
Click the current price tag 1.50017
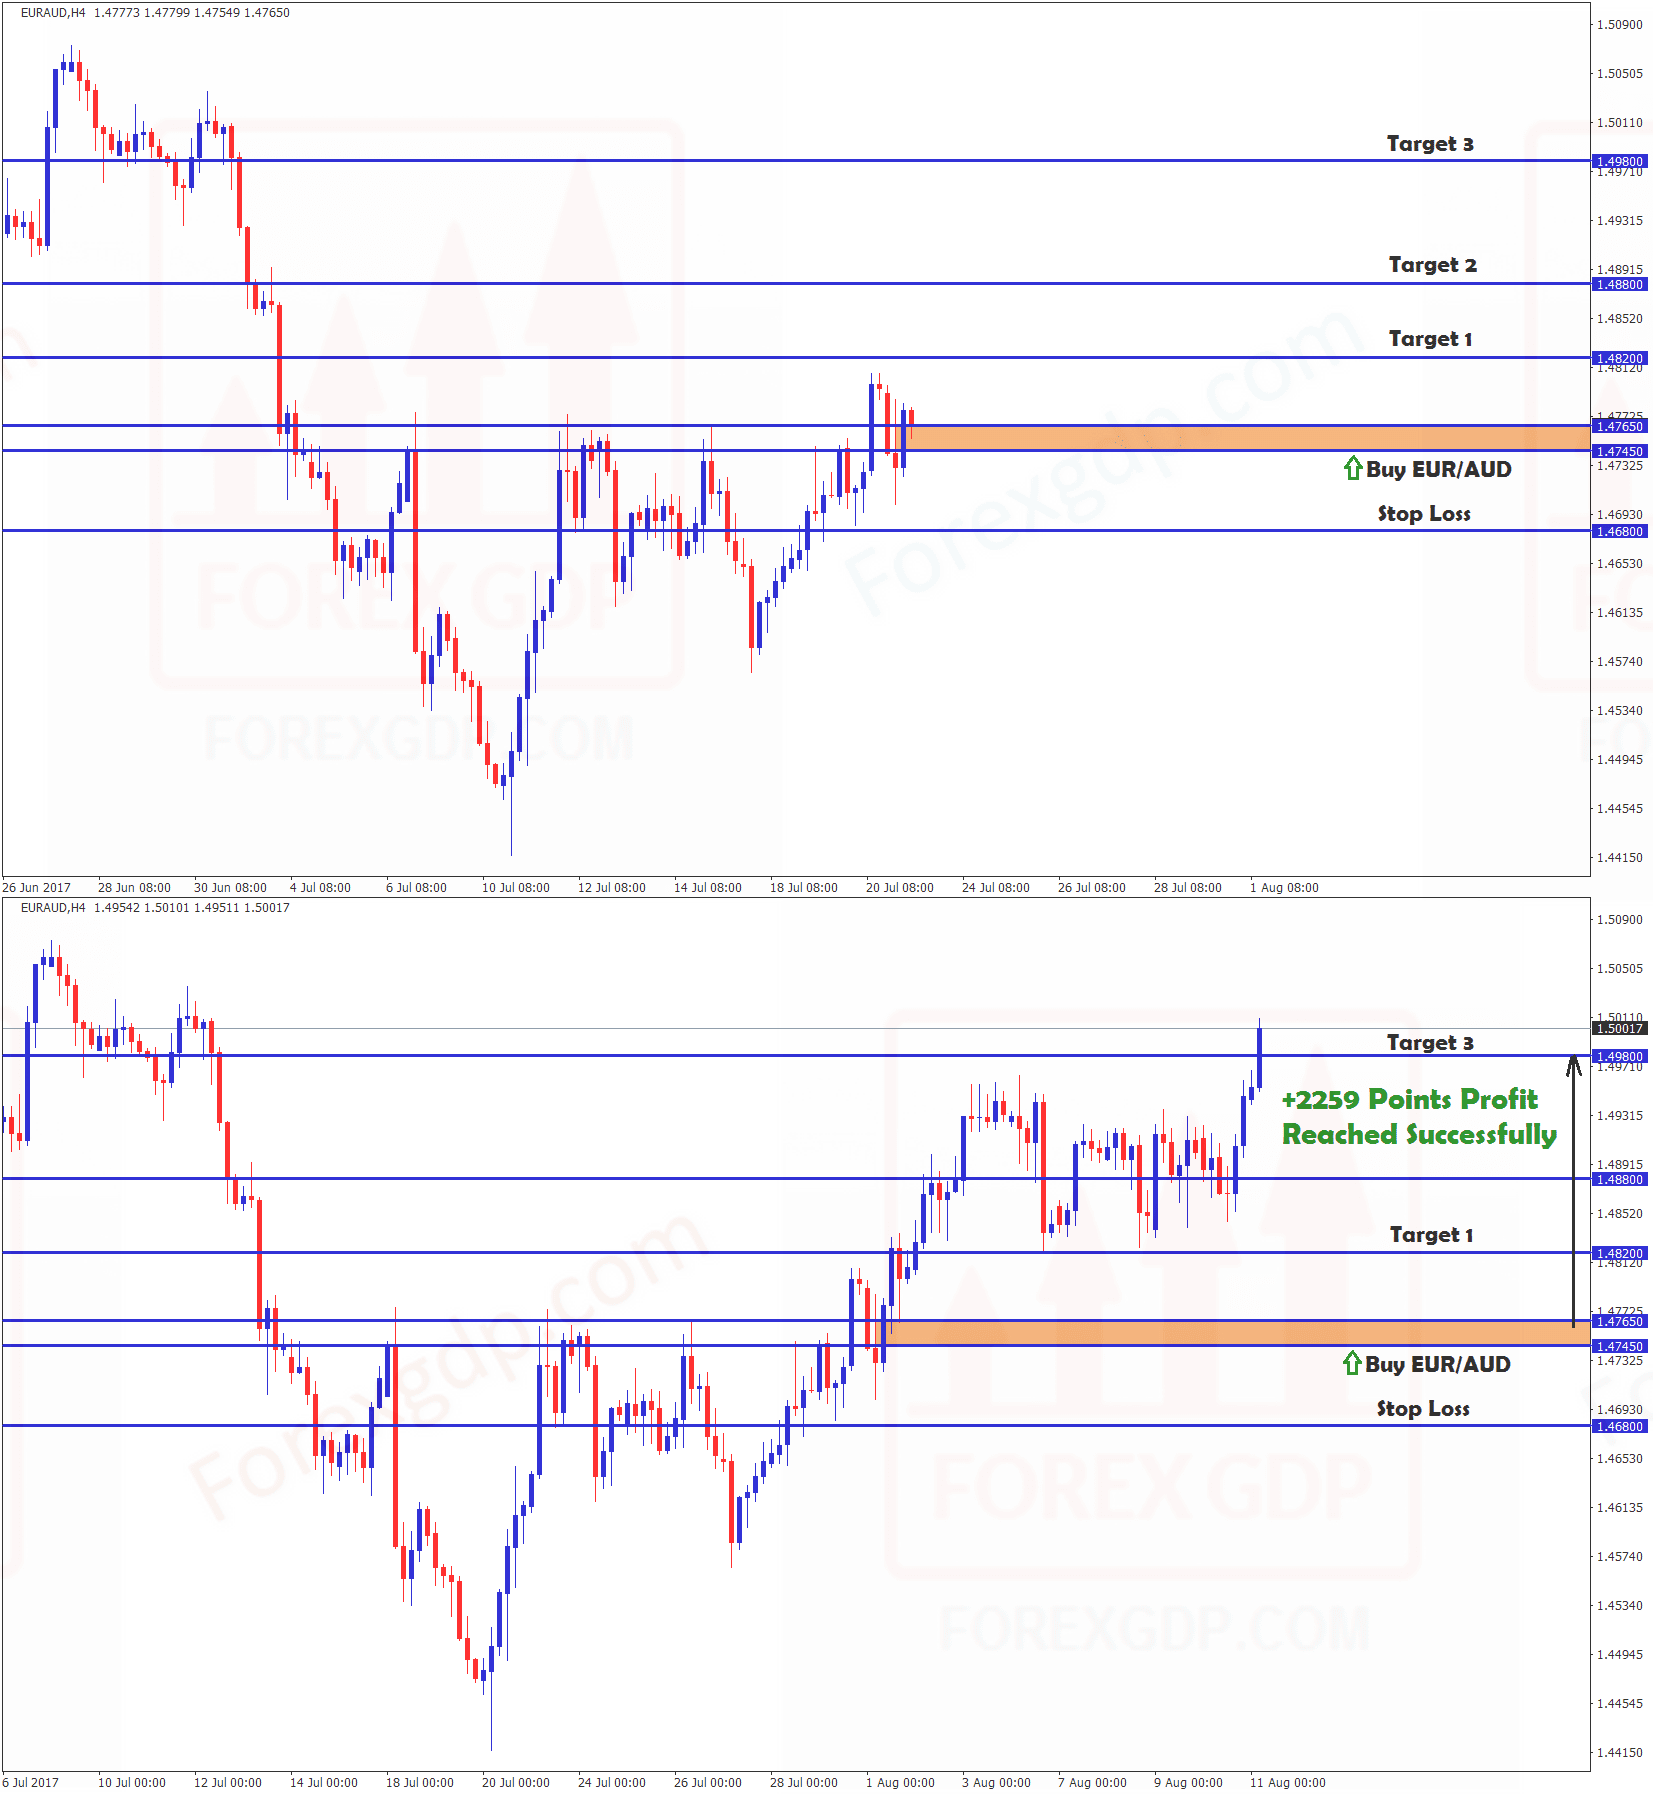pyautogui.click(x=1619, y=1028)
